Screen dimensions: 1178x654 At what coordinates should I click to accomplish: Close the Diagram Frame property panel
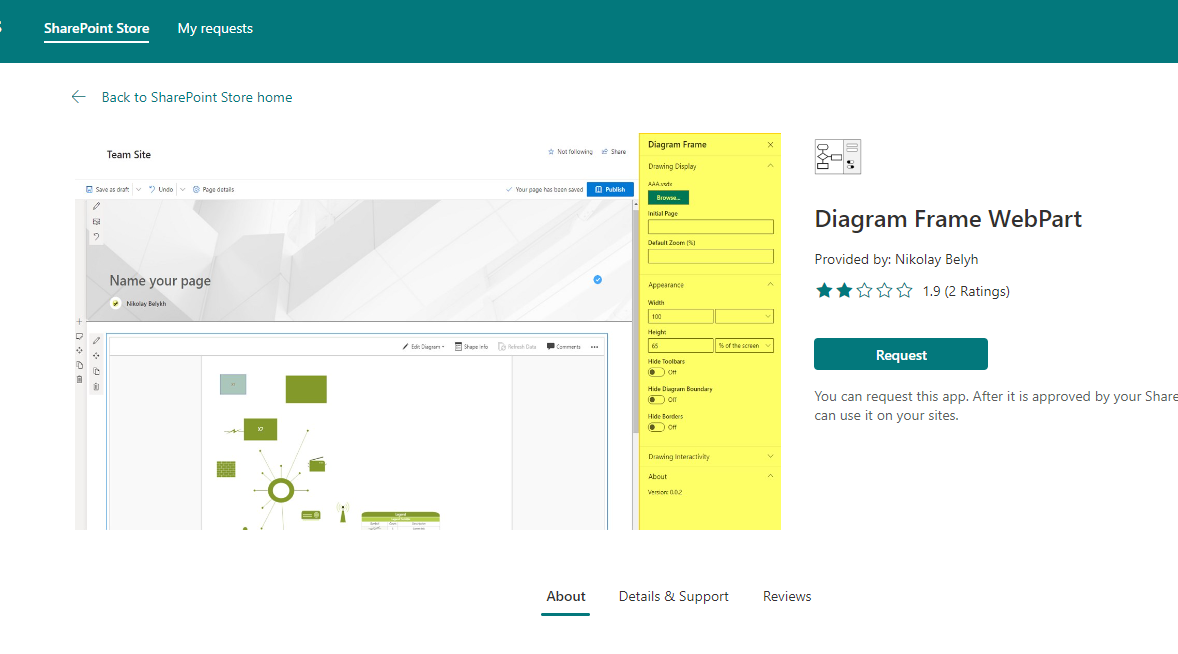[x=770, y=144]
